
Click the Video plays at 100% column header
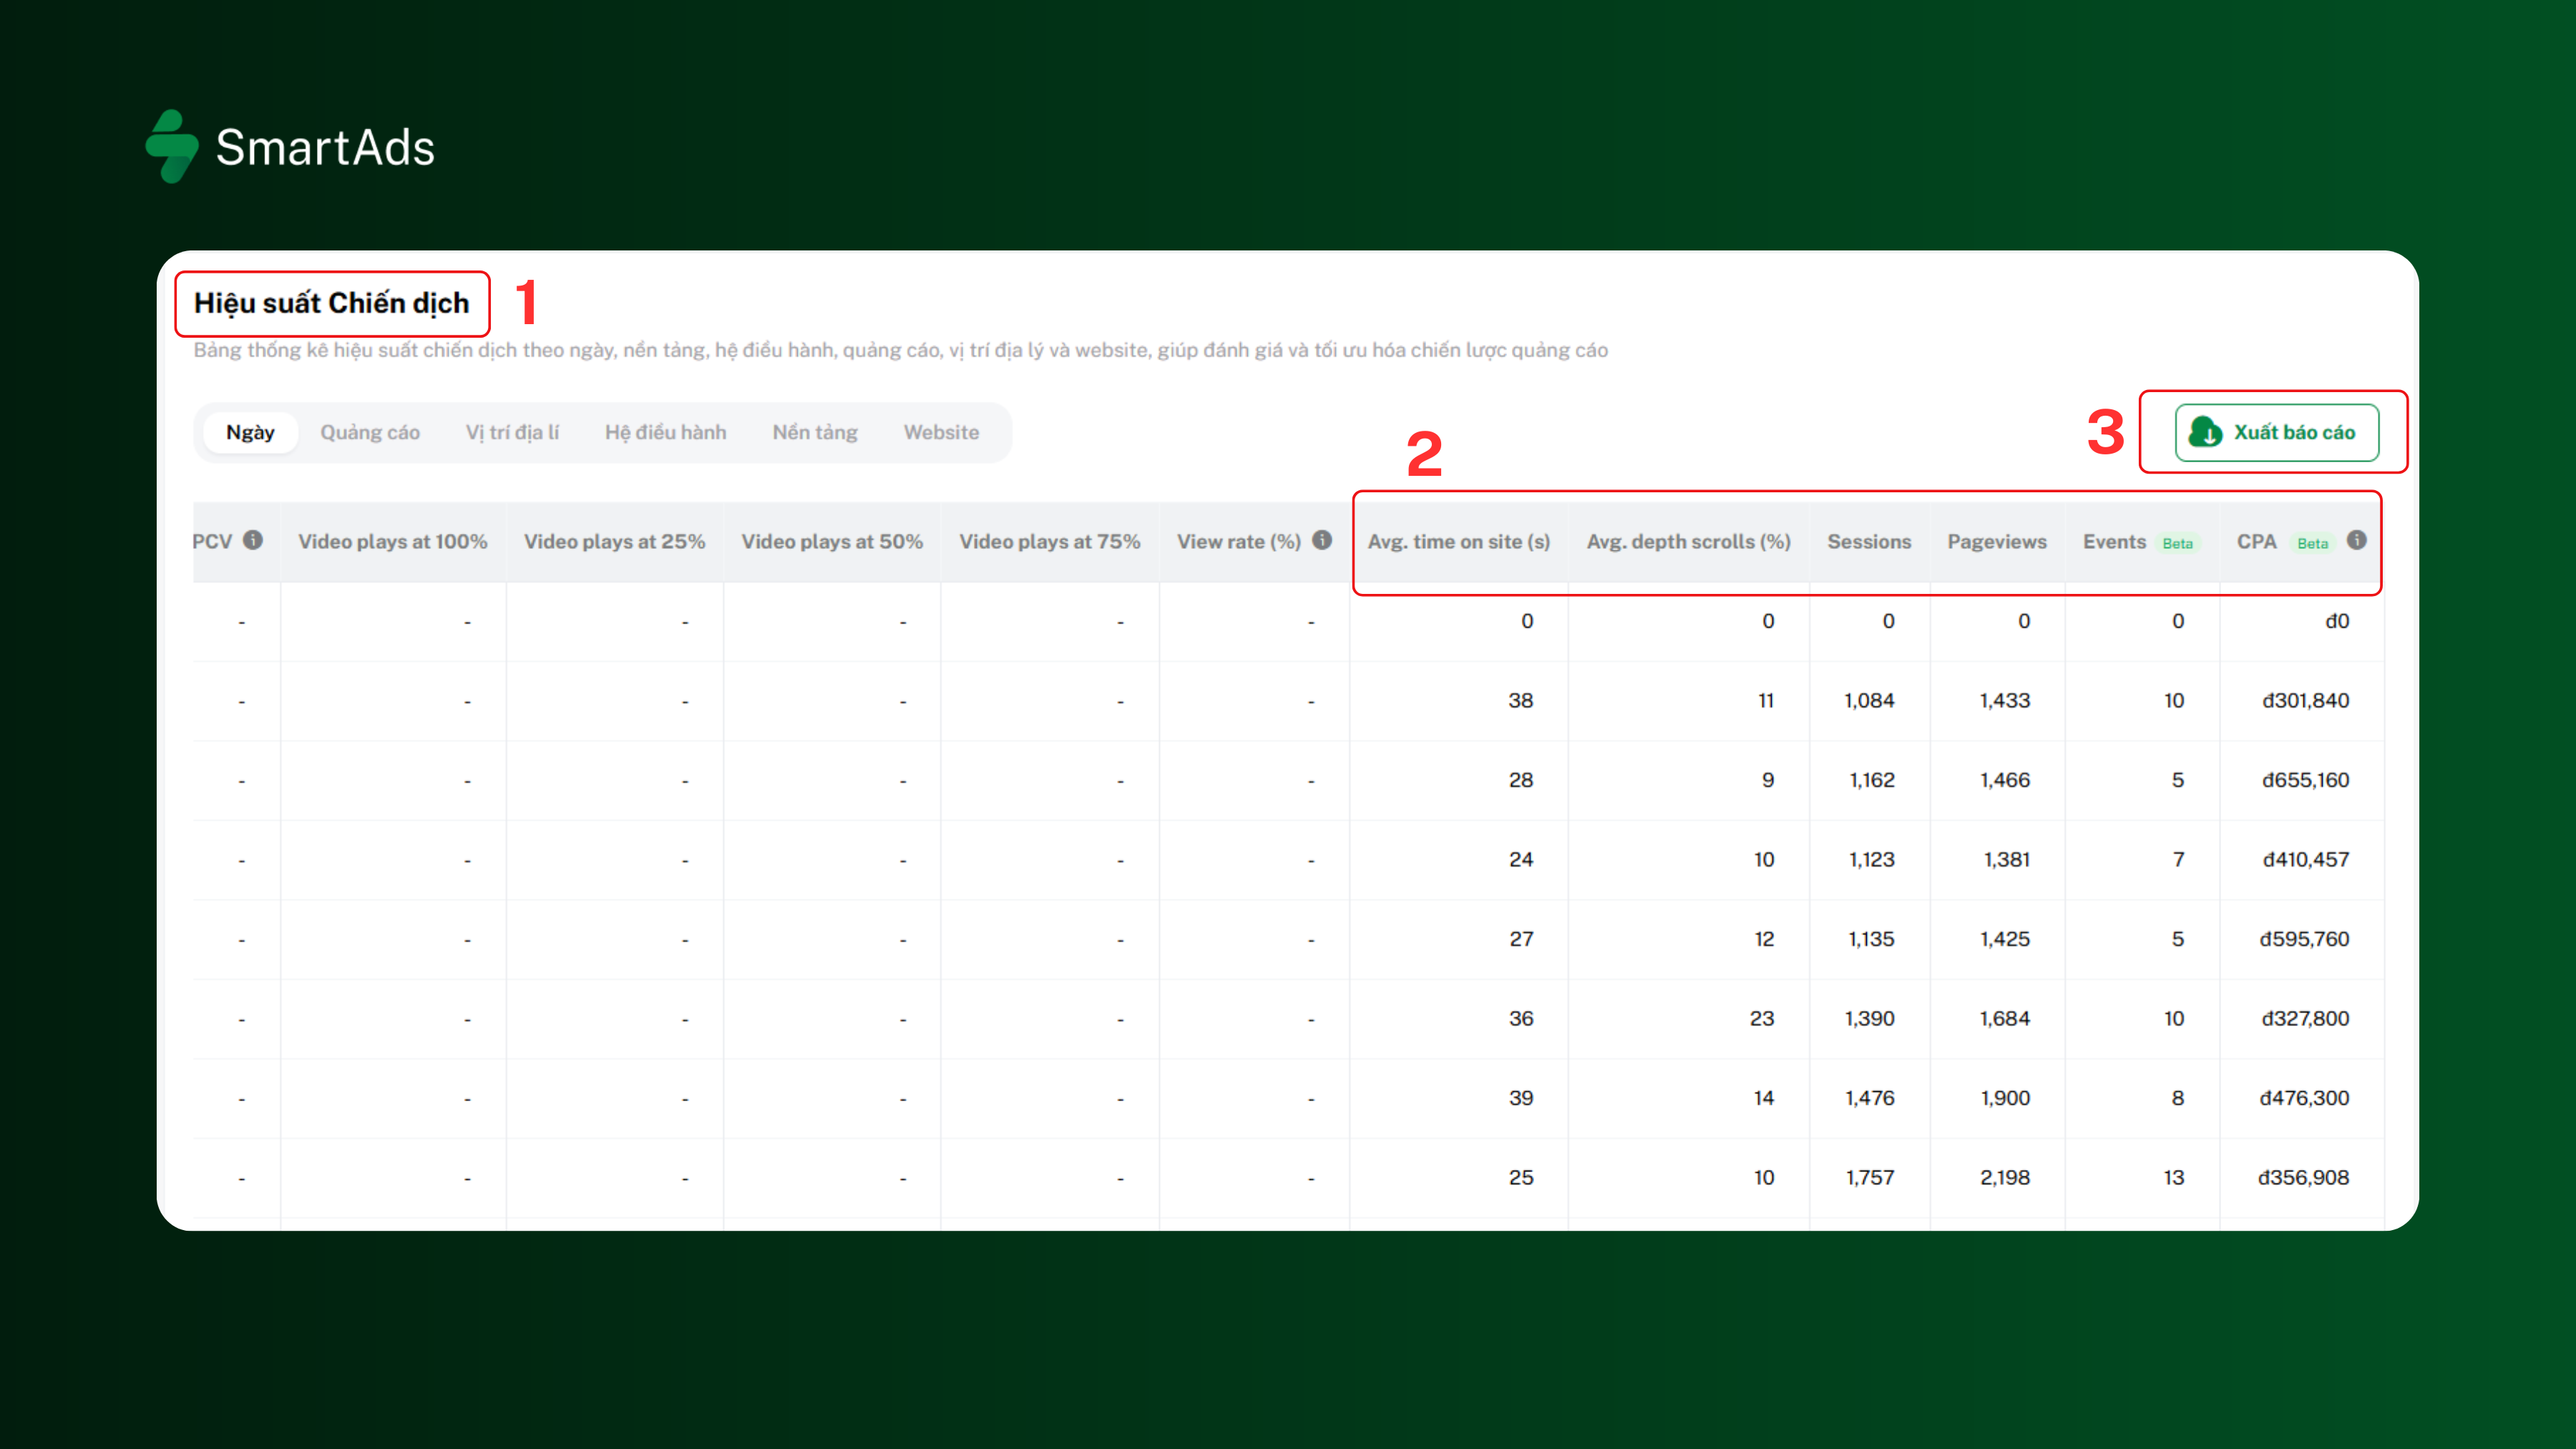[x=393, y=541]
